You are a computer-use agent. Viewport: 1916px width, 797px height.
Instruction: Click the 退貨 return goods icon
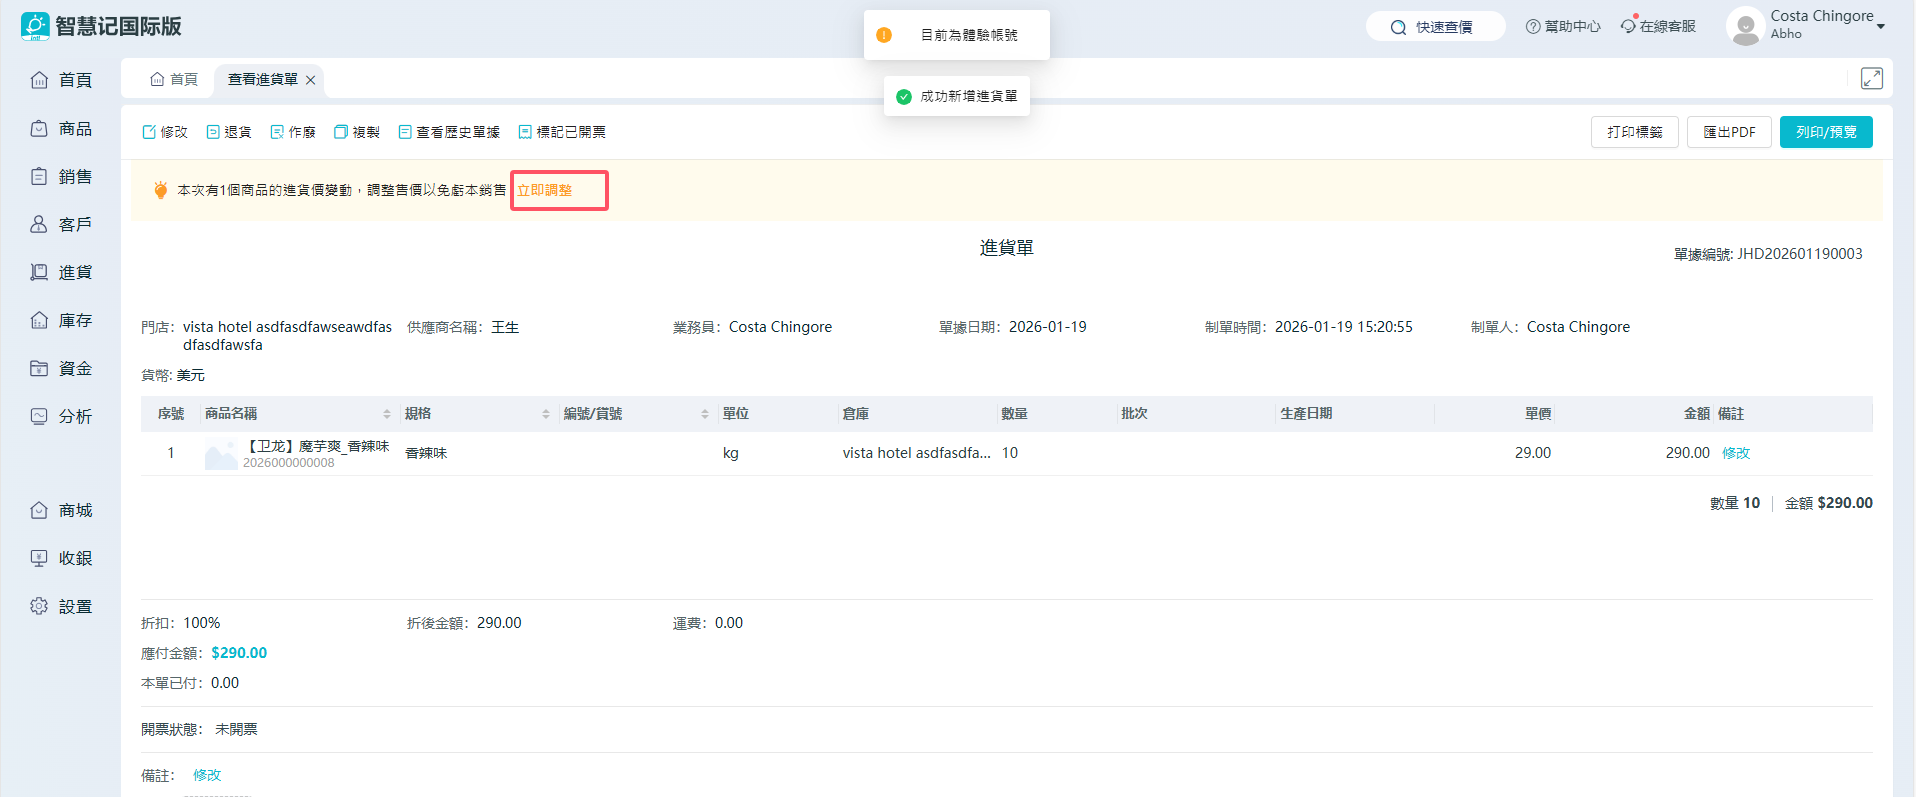tap(213, 132)
